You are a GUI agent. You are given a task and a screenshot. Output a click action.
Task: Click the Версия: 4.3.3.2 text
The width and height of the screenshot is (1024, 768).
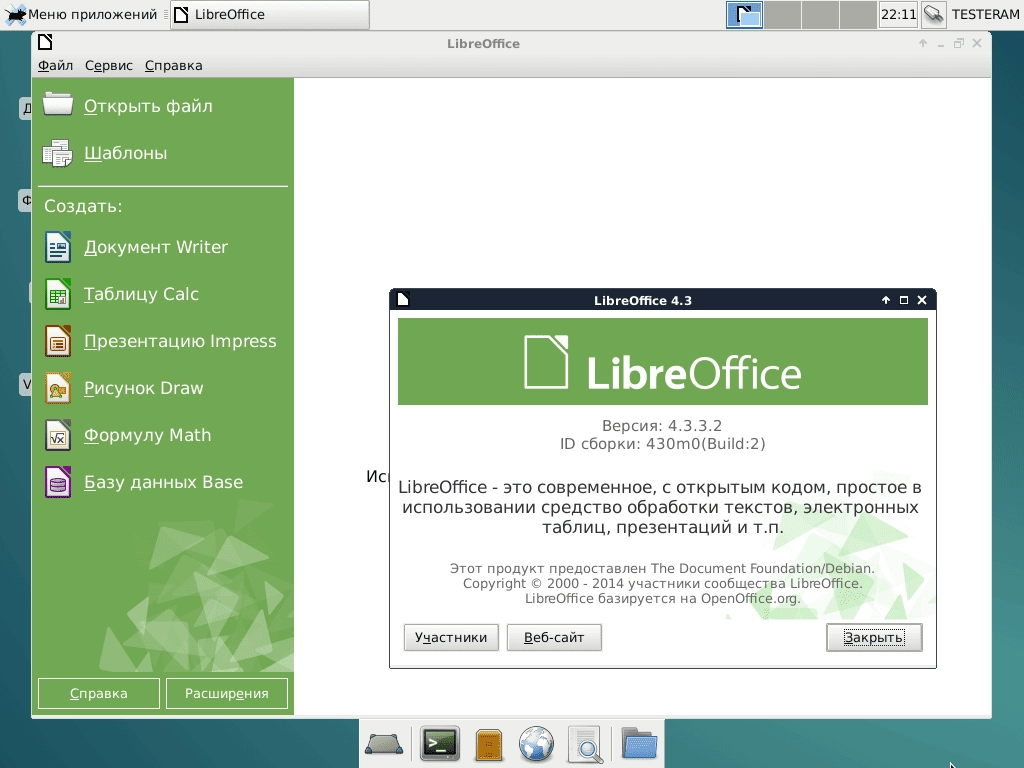tap(662, 426)
